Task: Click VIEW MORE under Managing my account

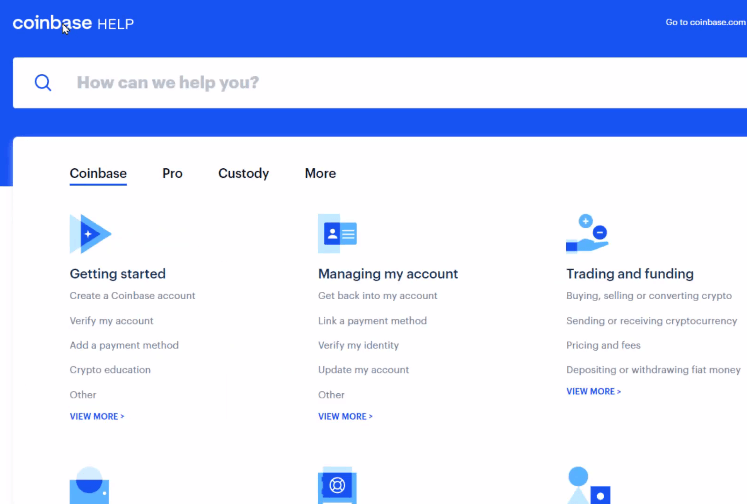Action: coord(345,416)
